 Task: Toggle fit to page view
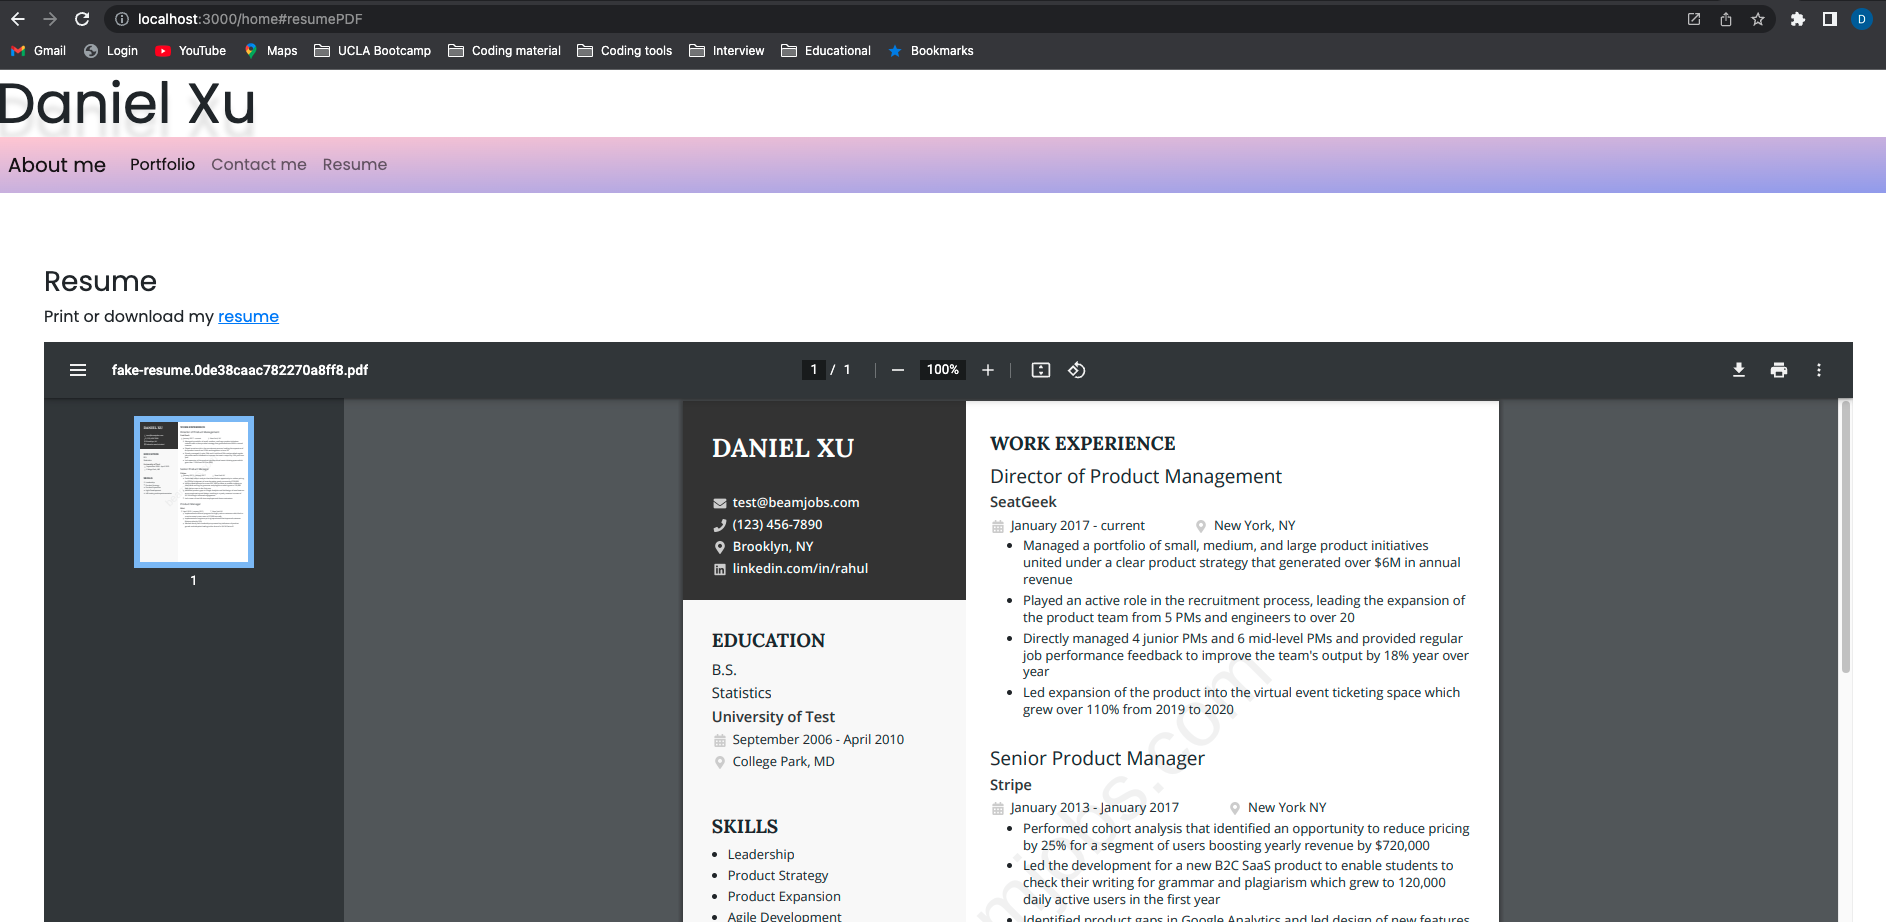[x=1040, y=370]
